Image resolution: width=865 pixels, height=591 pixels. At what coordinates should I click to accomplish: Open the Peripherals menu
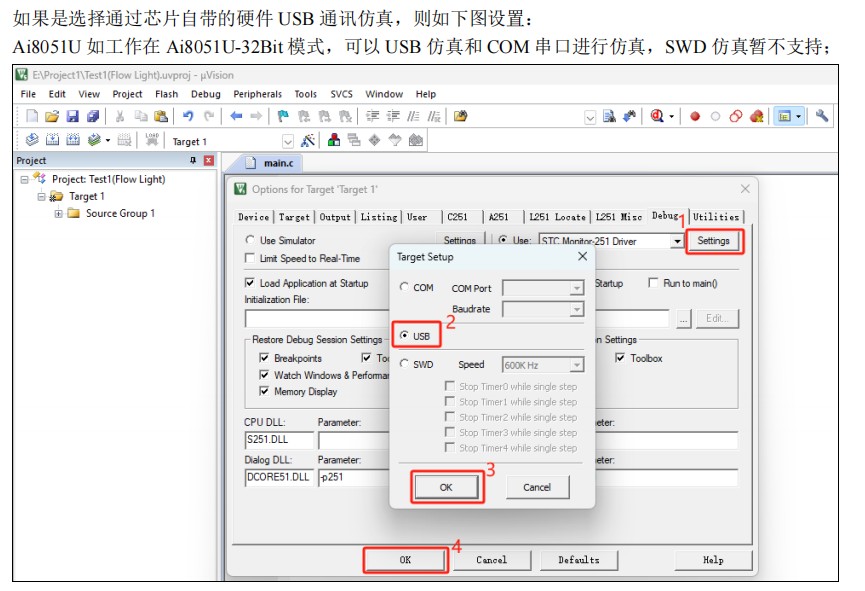pos(257,94)
